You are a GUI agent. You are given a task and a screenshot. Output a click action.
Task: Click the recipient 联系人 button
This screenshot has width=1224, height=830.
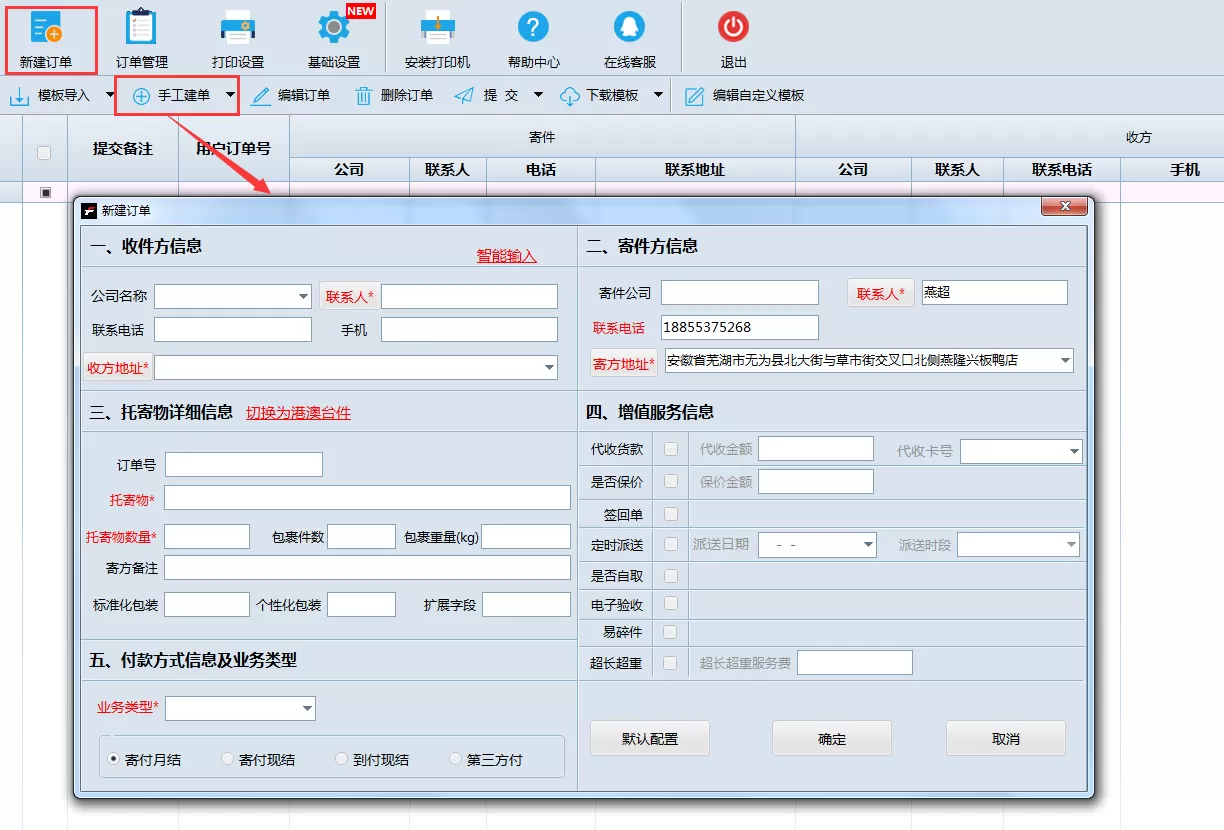349,297
